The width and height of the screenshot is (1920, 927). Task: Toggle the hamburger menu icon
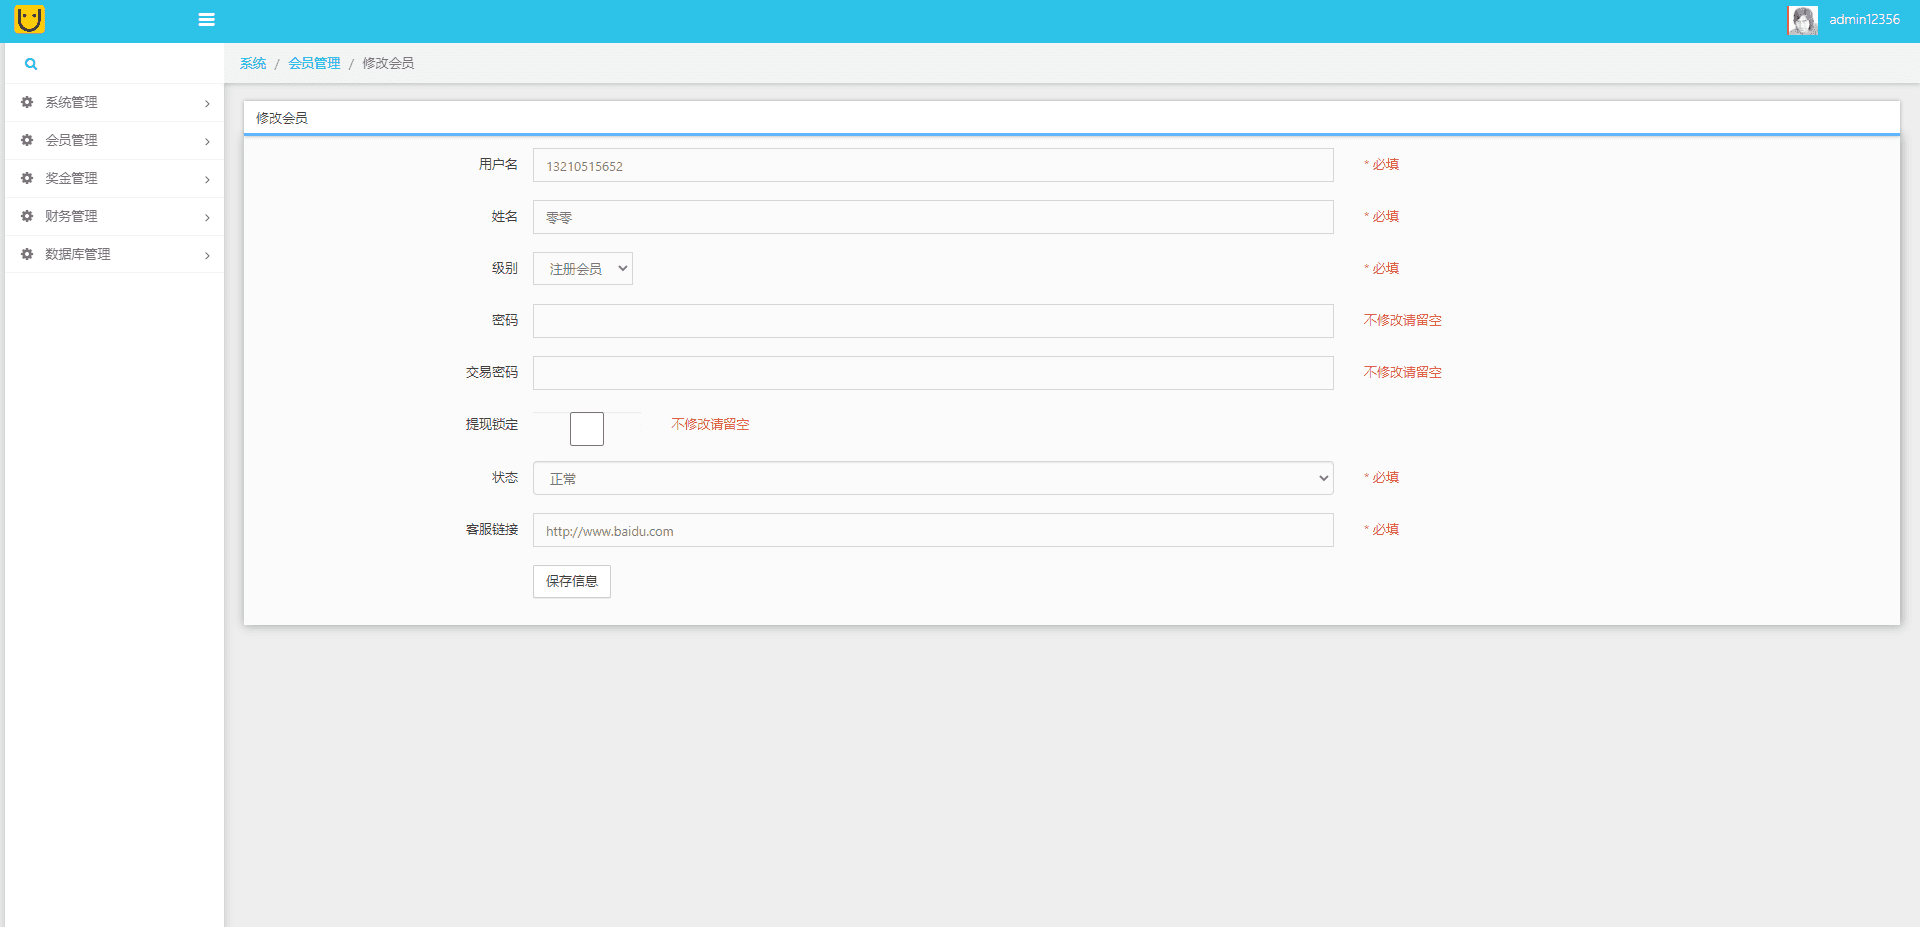207,20
